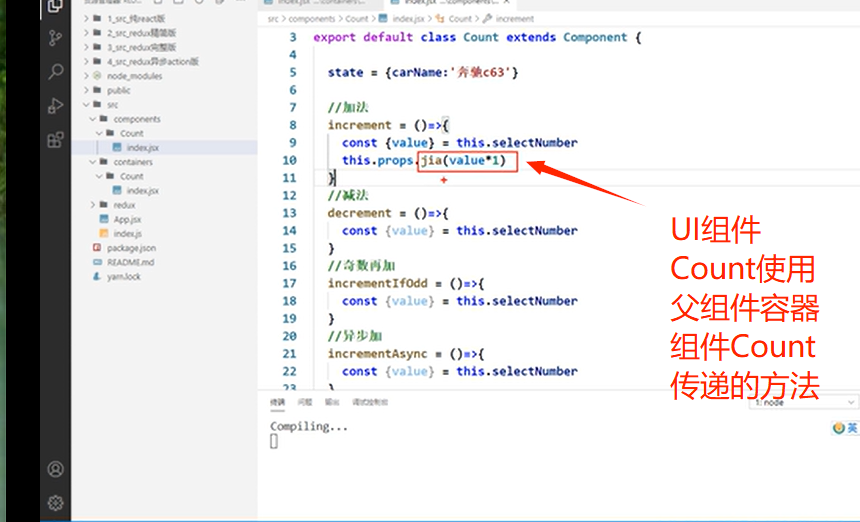Click the increment method breadcrumb
The width and height of the screenshot is (860, 522).
point(514,19)
